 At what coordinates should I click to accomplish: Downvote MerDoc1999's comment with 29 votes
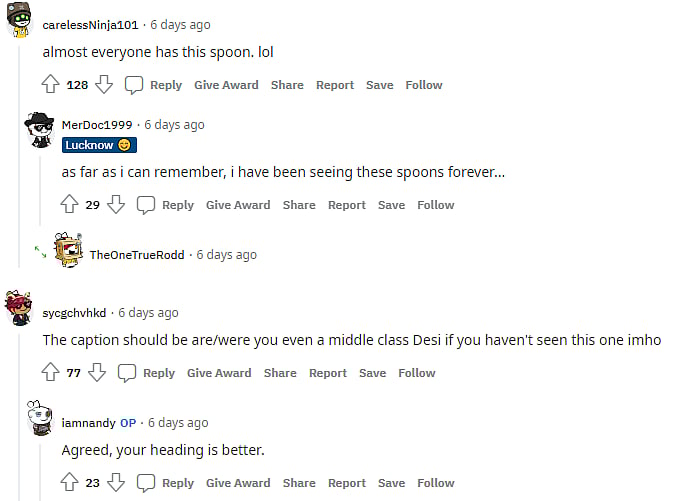[116, 205]
